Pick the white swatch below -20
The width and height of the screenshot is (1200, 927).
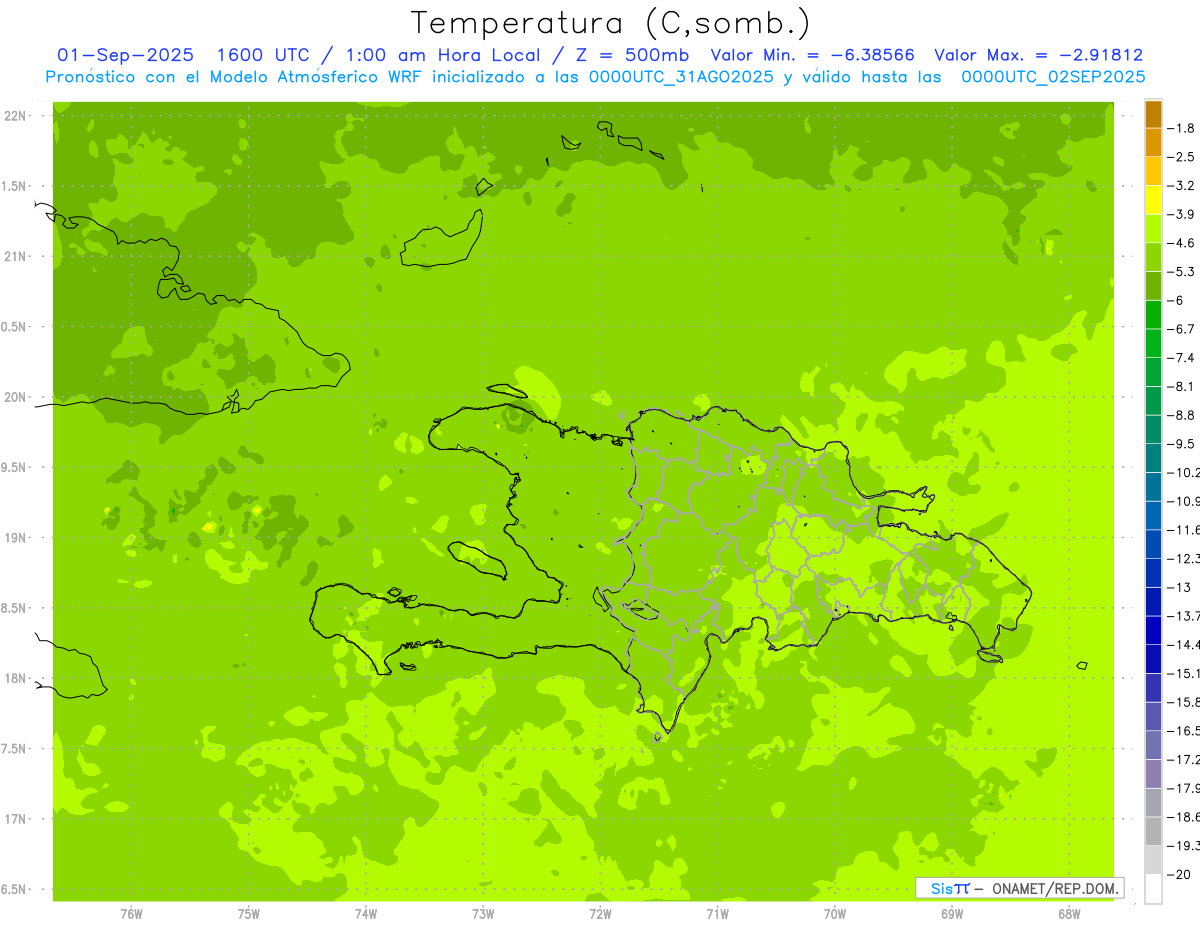1153,889
